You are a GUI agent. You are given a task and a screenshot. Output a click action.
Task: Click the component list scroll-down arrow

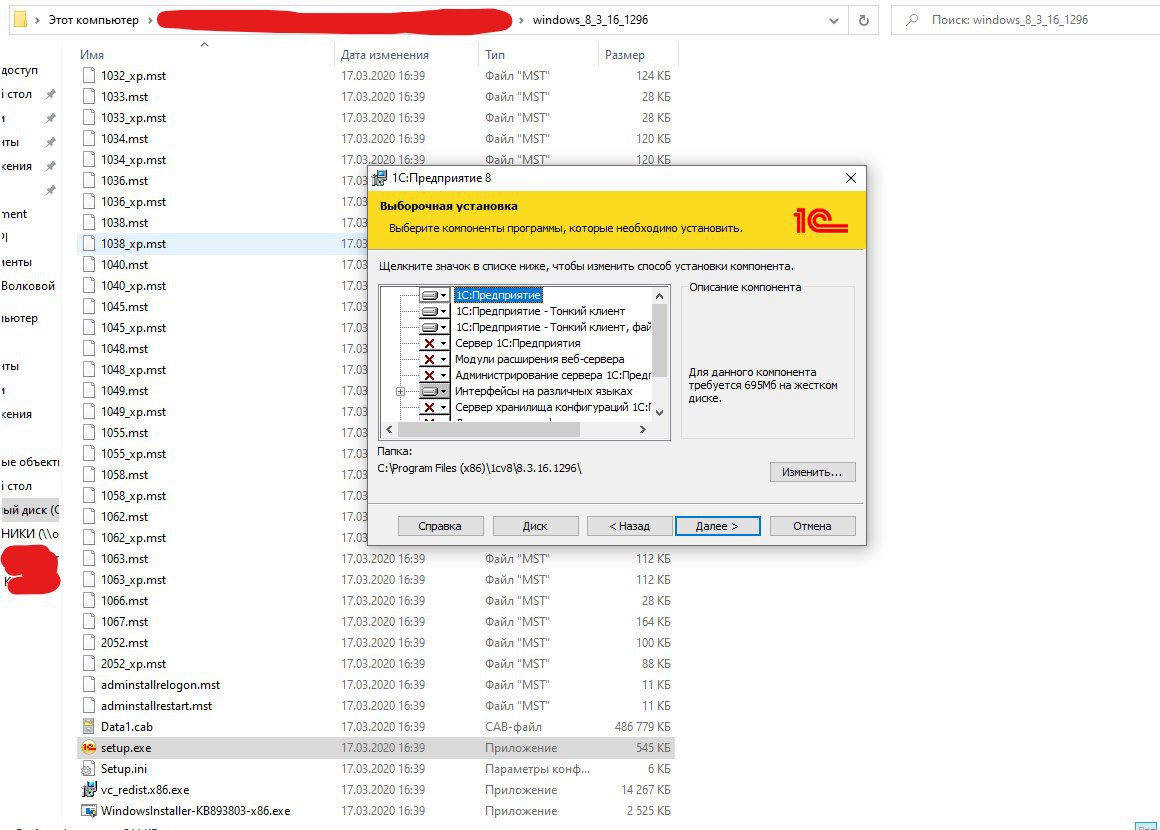(x=660, y=413)
